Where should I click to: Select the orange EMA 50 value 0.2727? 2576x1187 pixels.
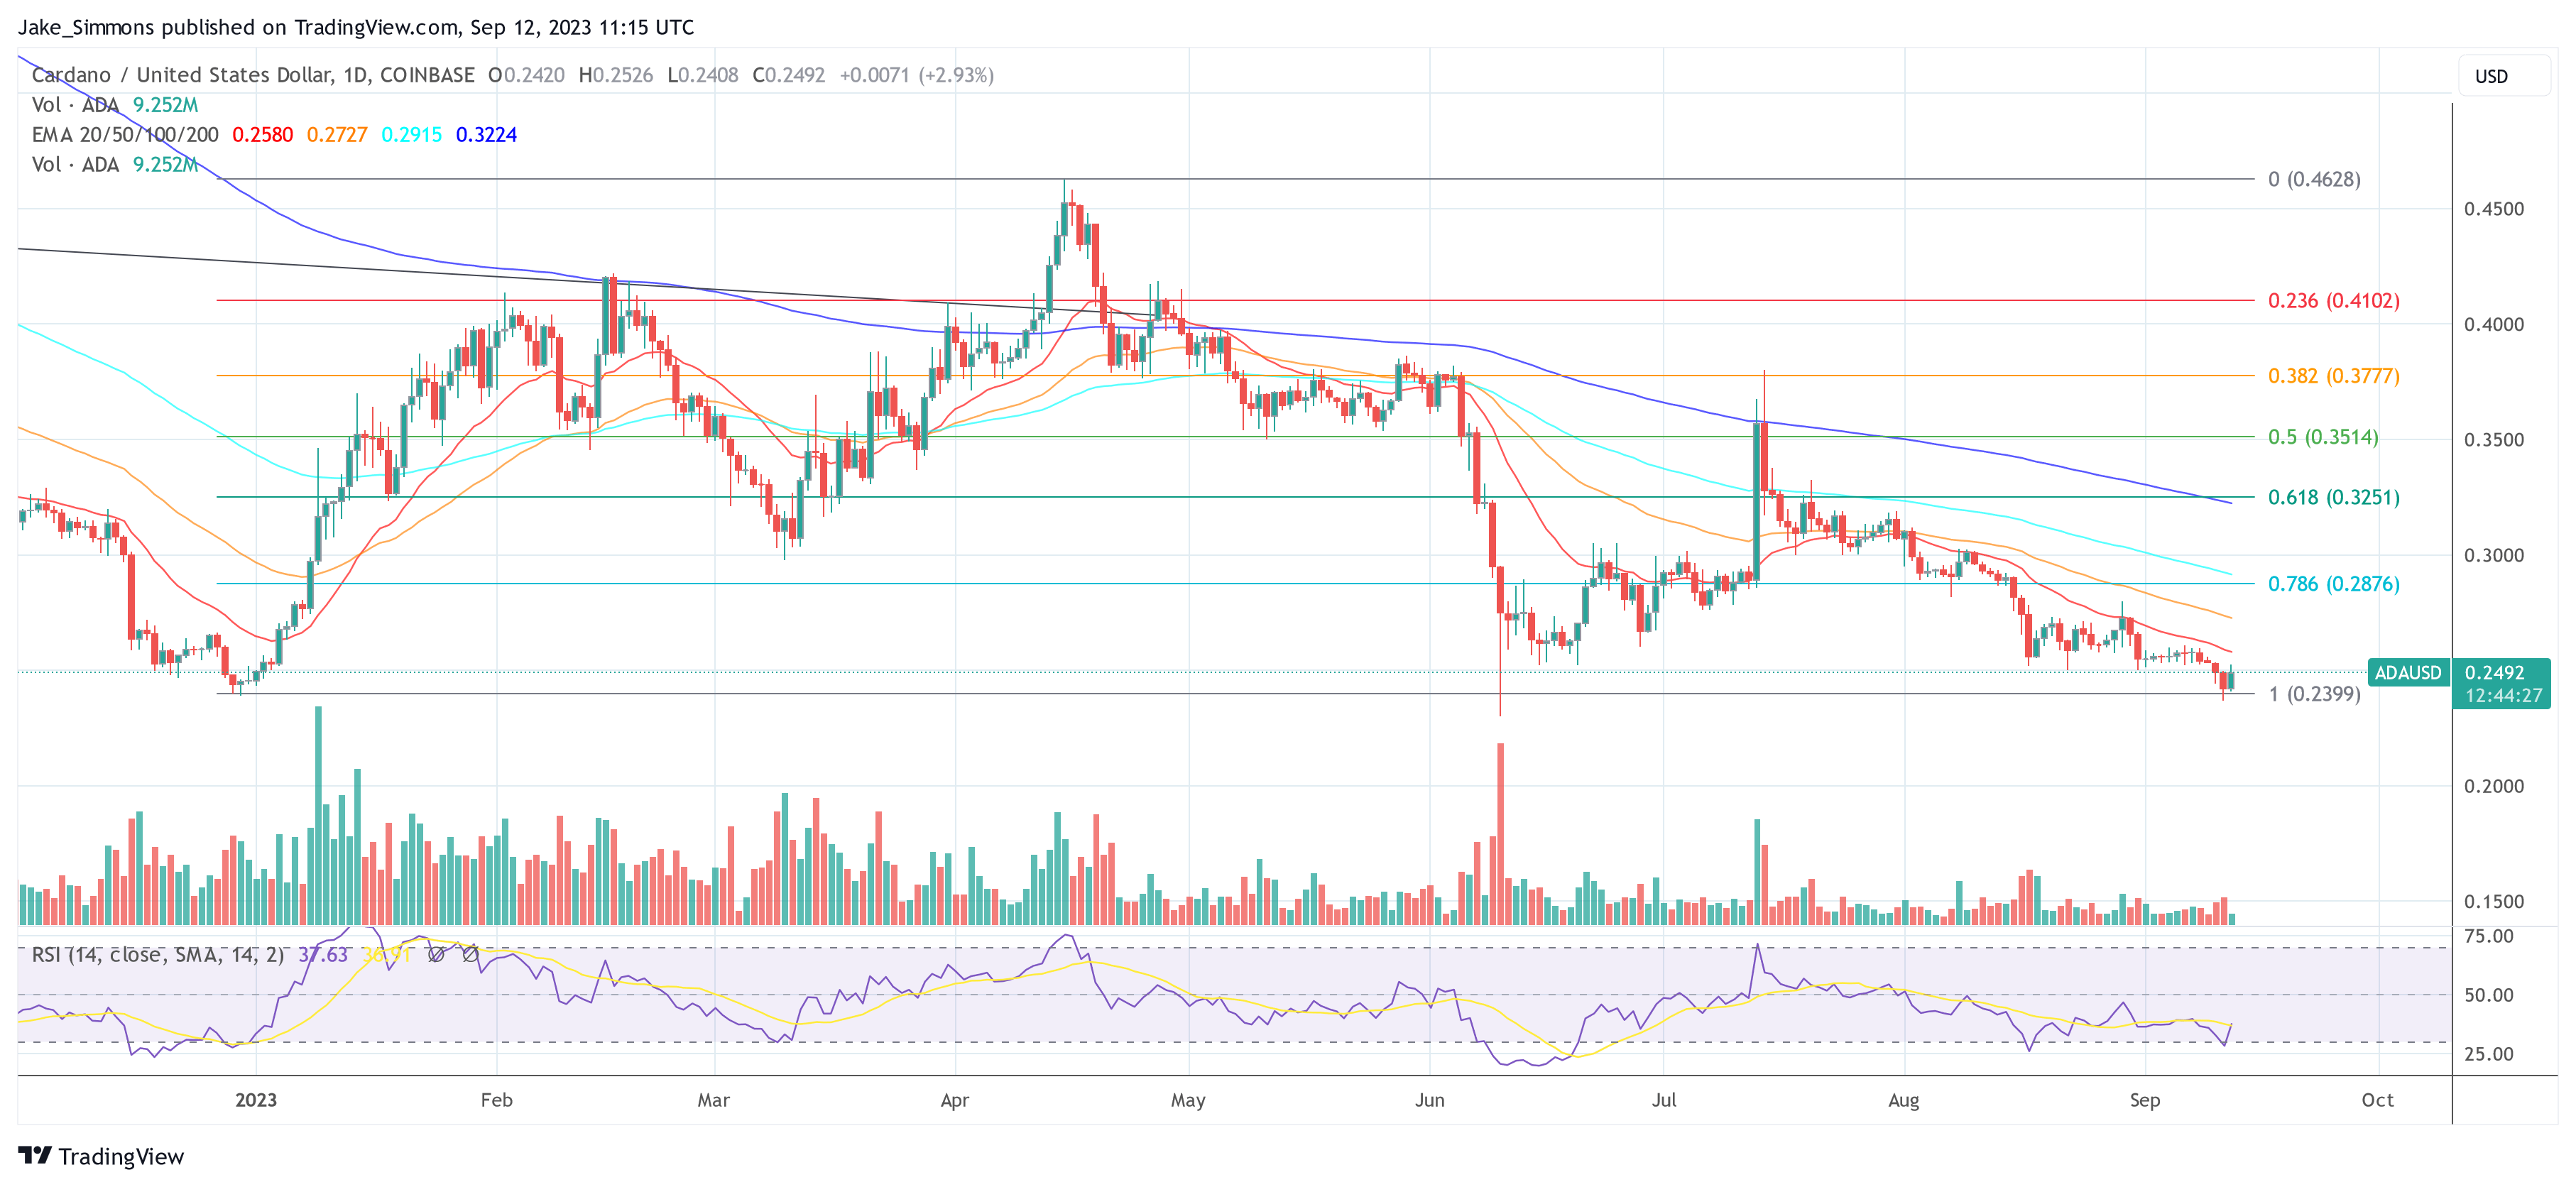[337, 135]
